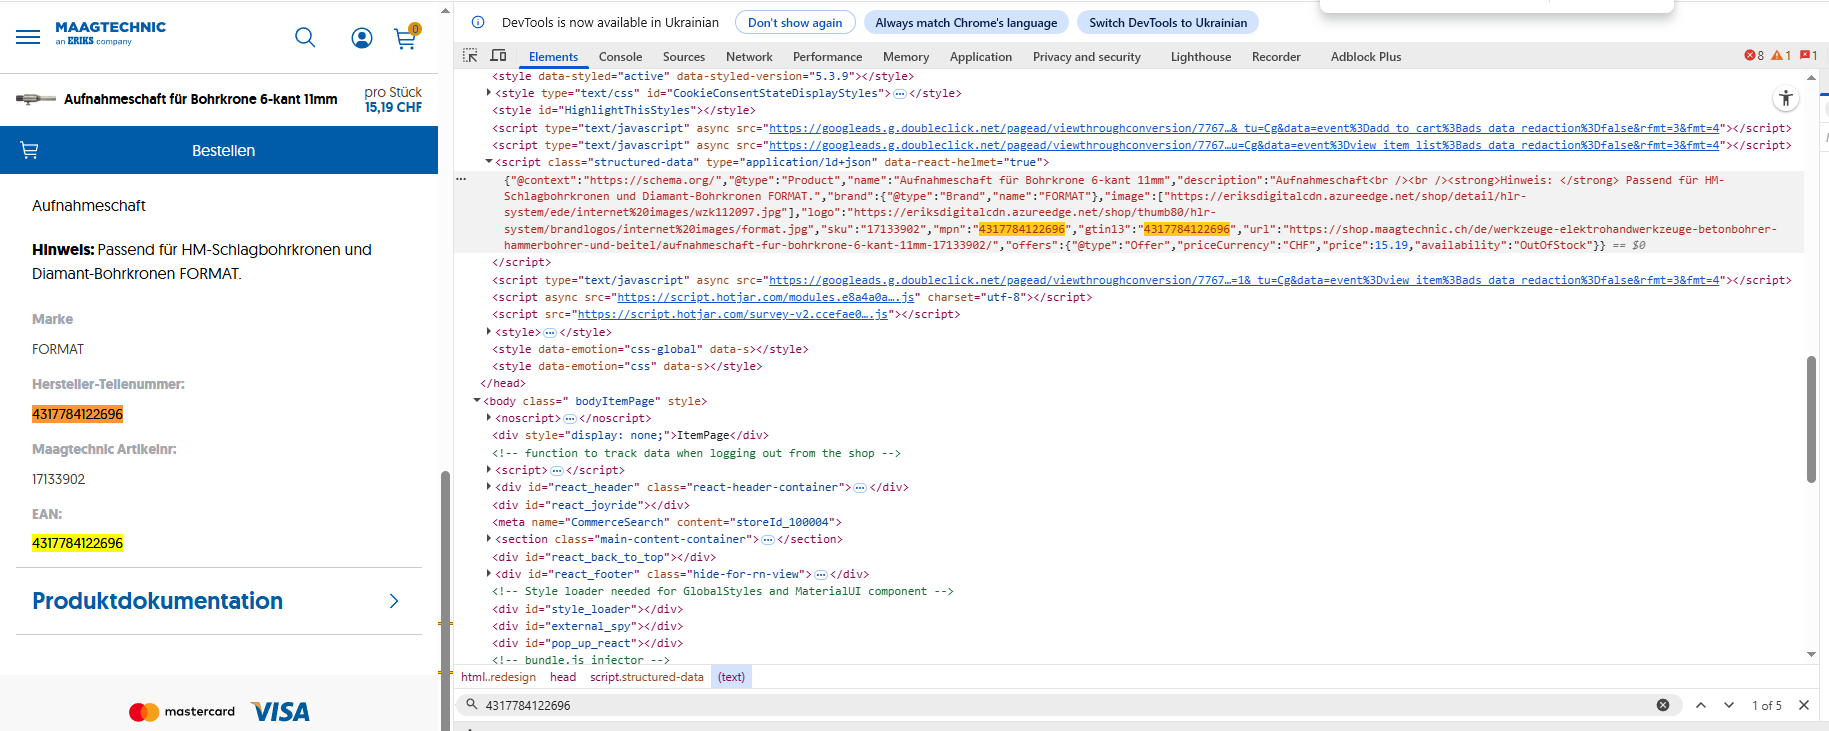Click the accessibility tree toggle button
The height and width of the screenshot is (731, 1829).
pos(1786,98)
